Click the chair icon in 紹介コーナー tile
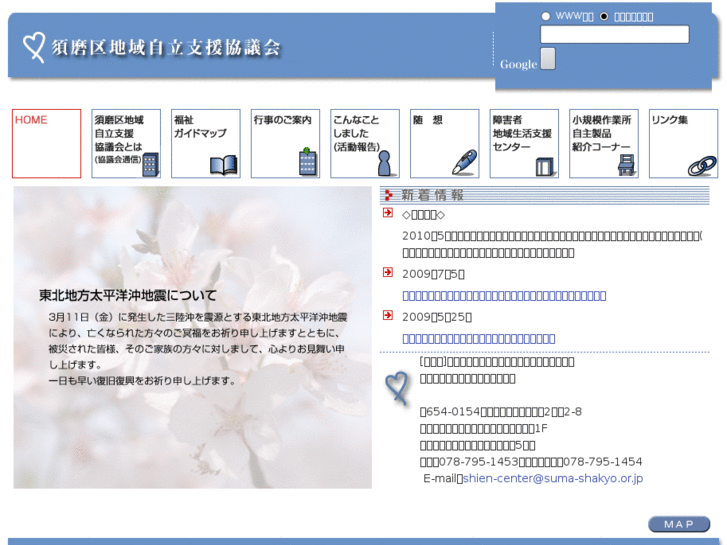727x545 pixels. [x=626, y=165]
